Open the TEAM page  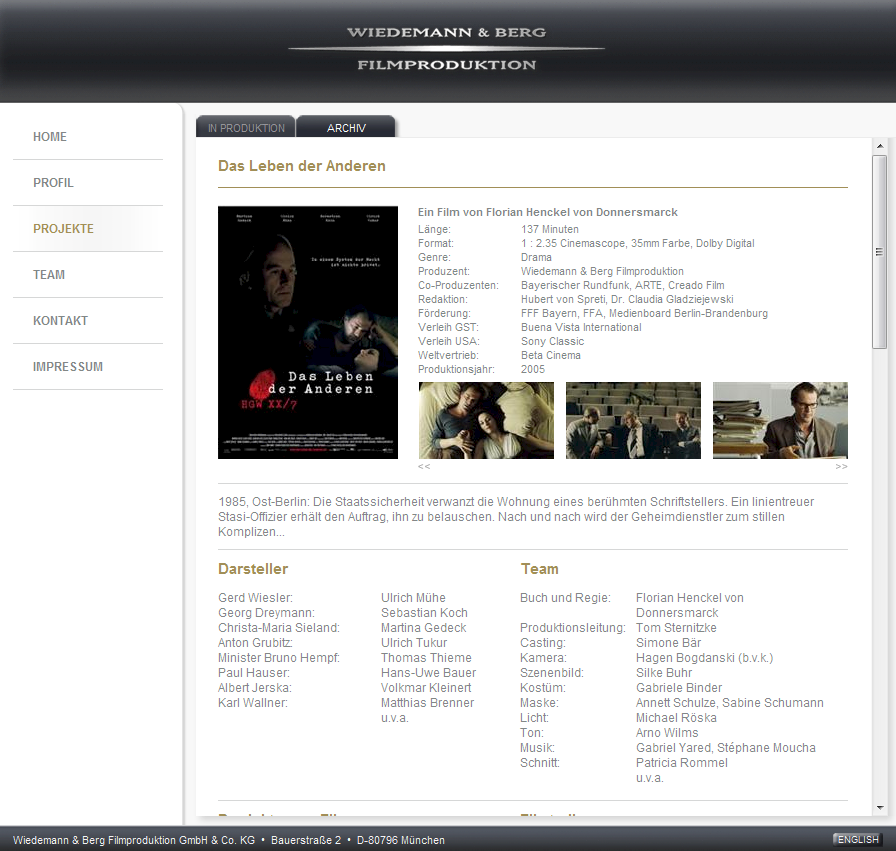pos(49,275)
